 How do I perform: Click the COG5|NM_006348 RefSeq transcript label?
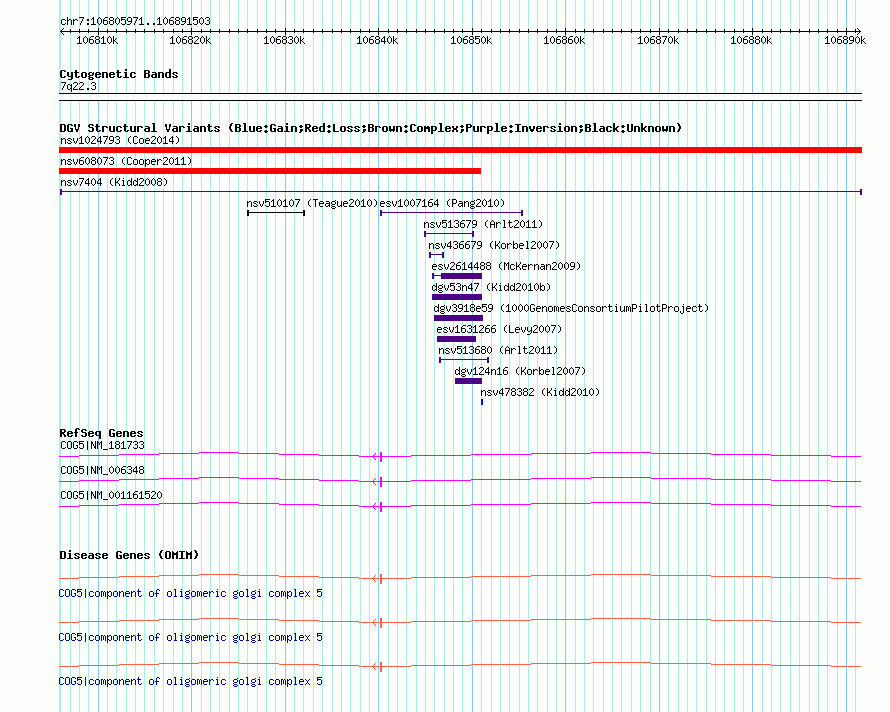pos(102,471)
